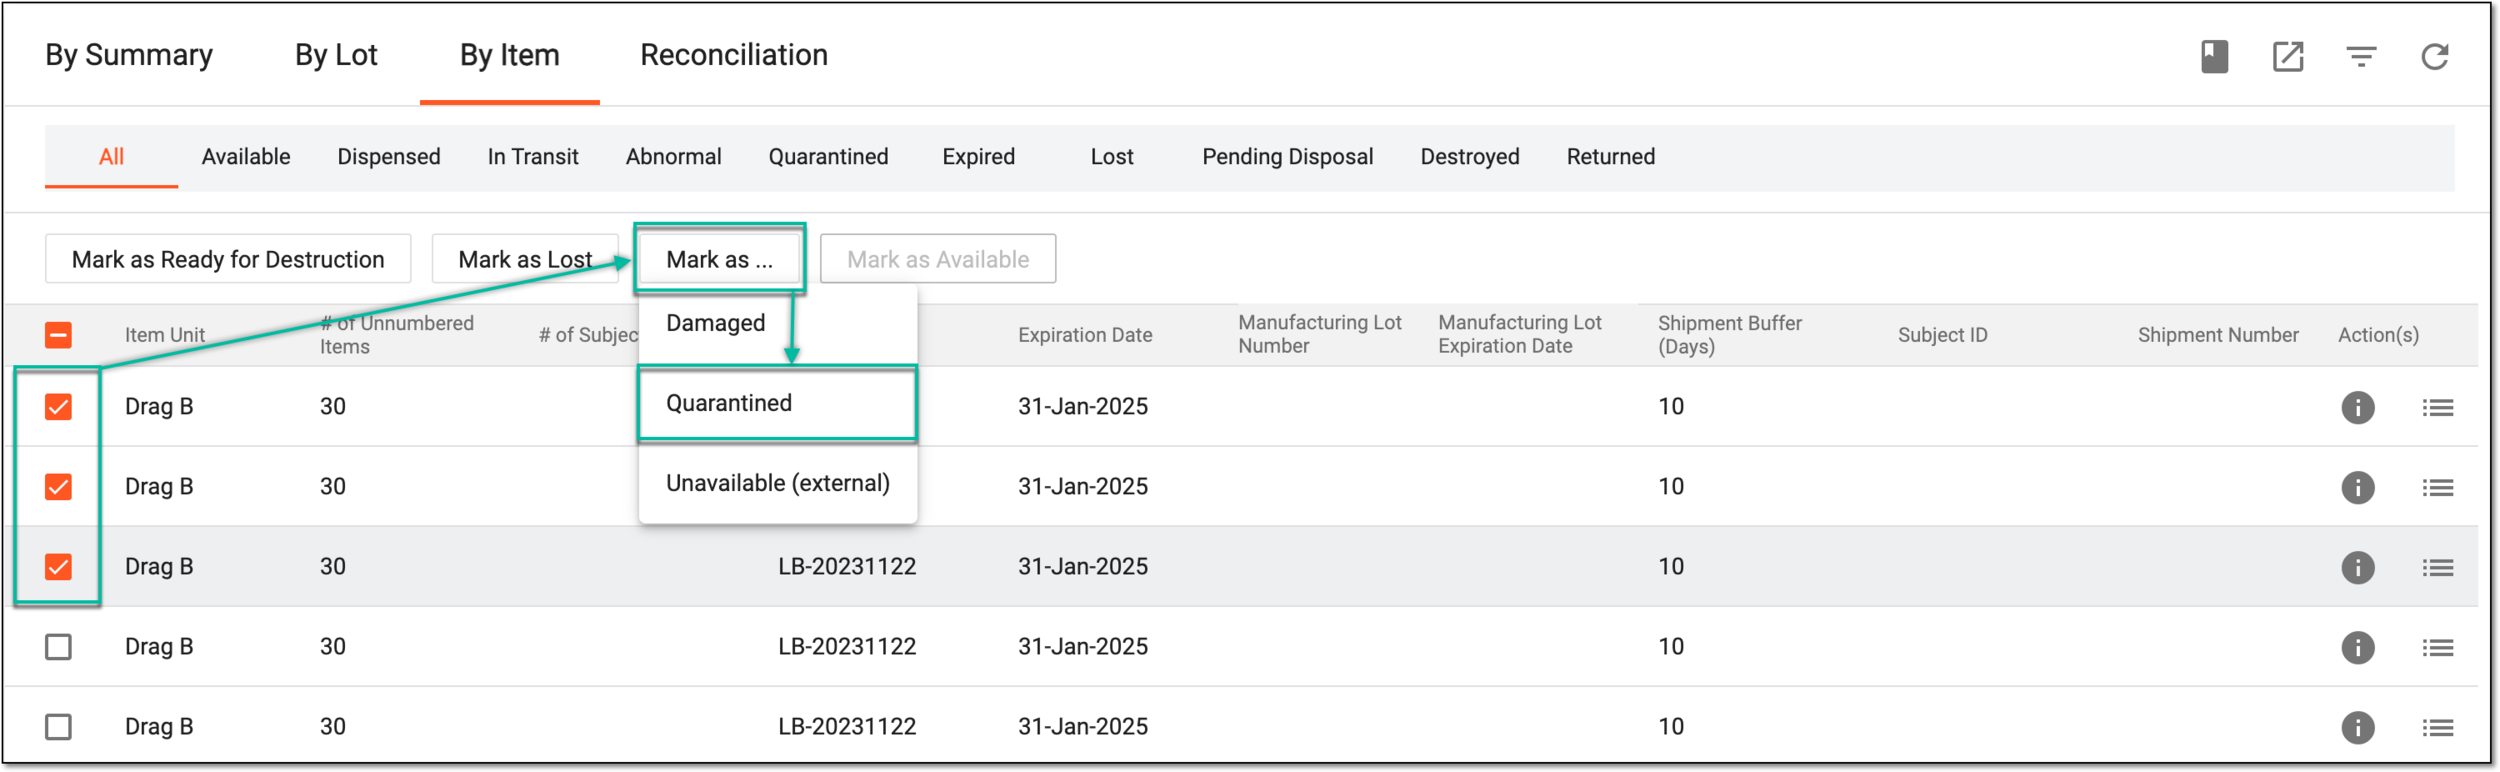Open info icon for last Drag B row
2500x772 pixels.
click(2357, 727)
